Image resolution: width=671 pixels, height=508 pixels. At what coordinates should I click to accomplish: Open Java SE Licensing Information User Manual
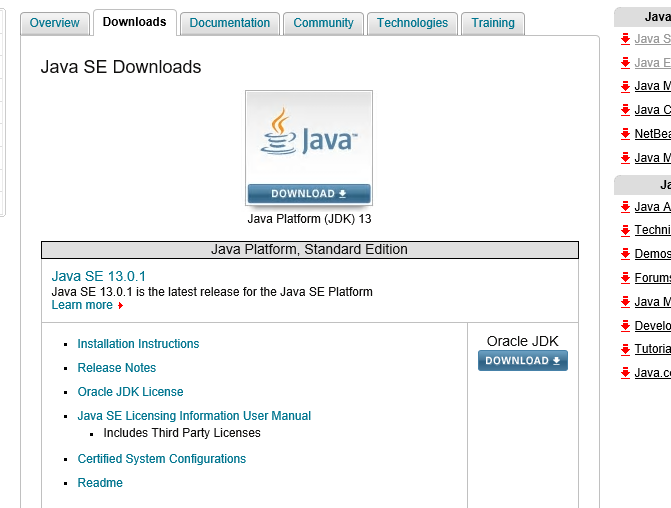tap(194, 416)
